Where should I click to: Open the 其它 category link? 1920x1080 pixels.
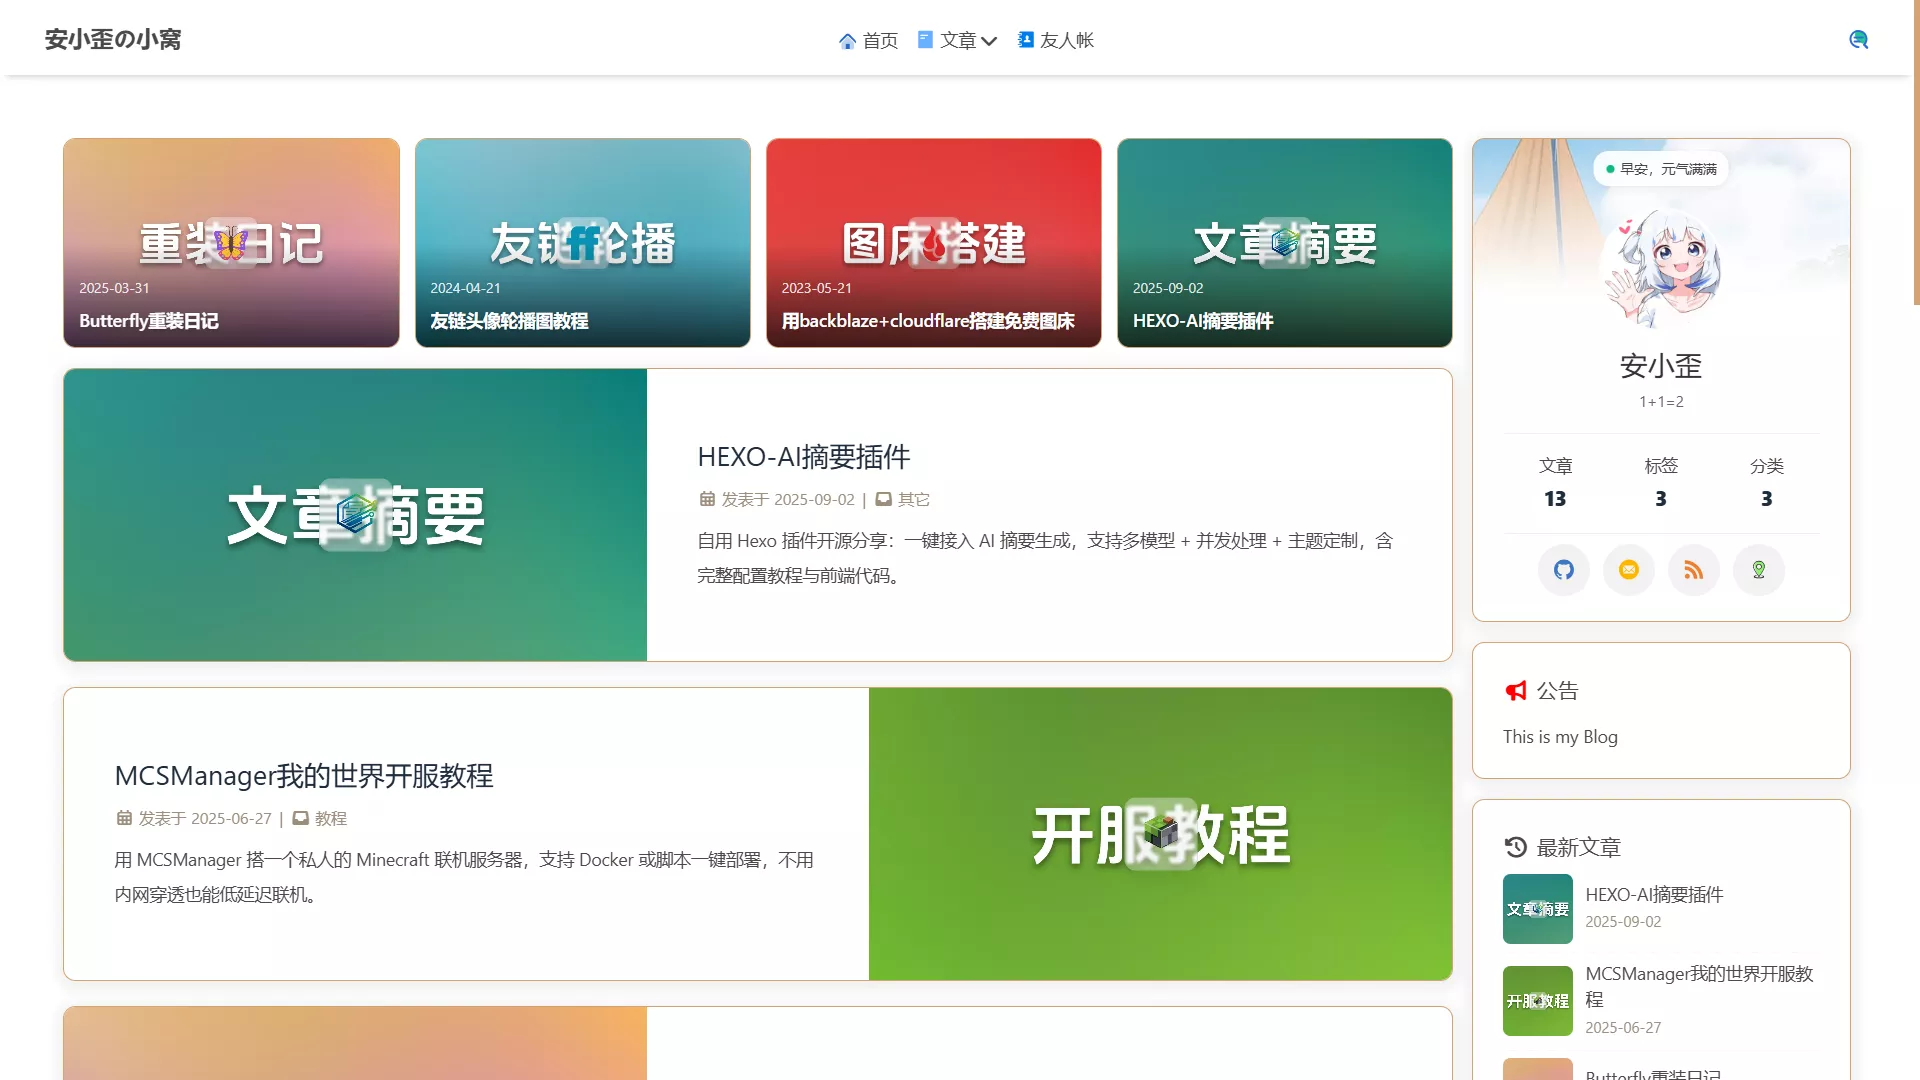coord(913,499)
